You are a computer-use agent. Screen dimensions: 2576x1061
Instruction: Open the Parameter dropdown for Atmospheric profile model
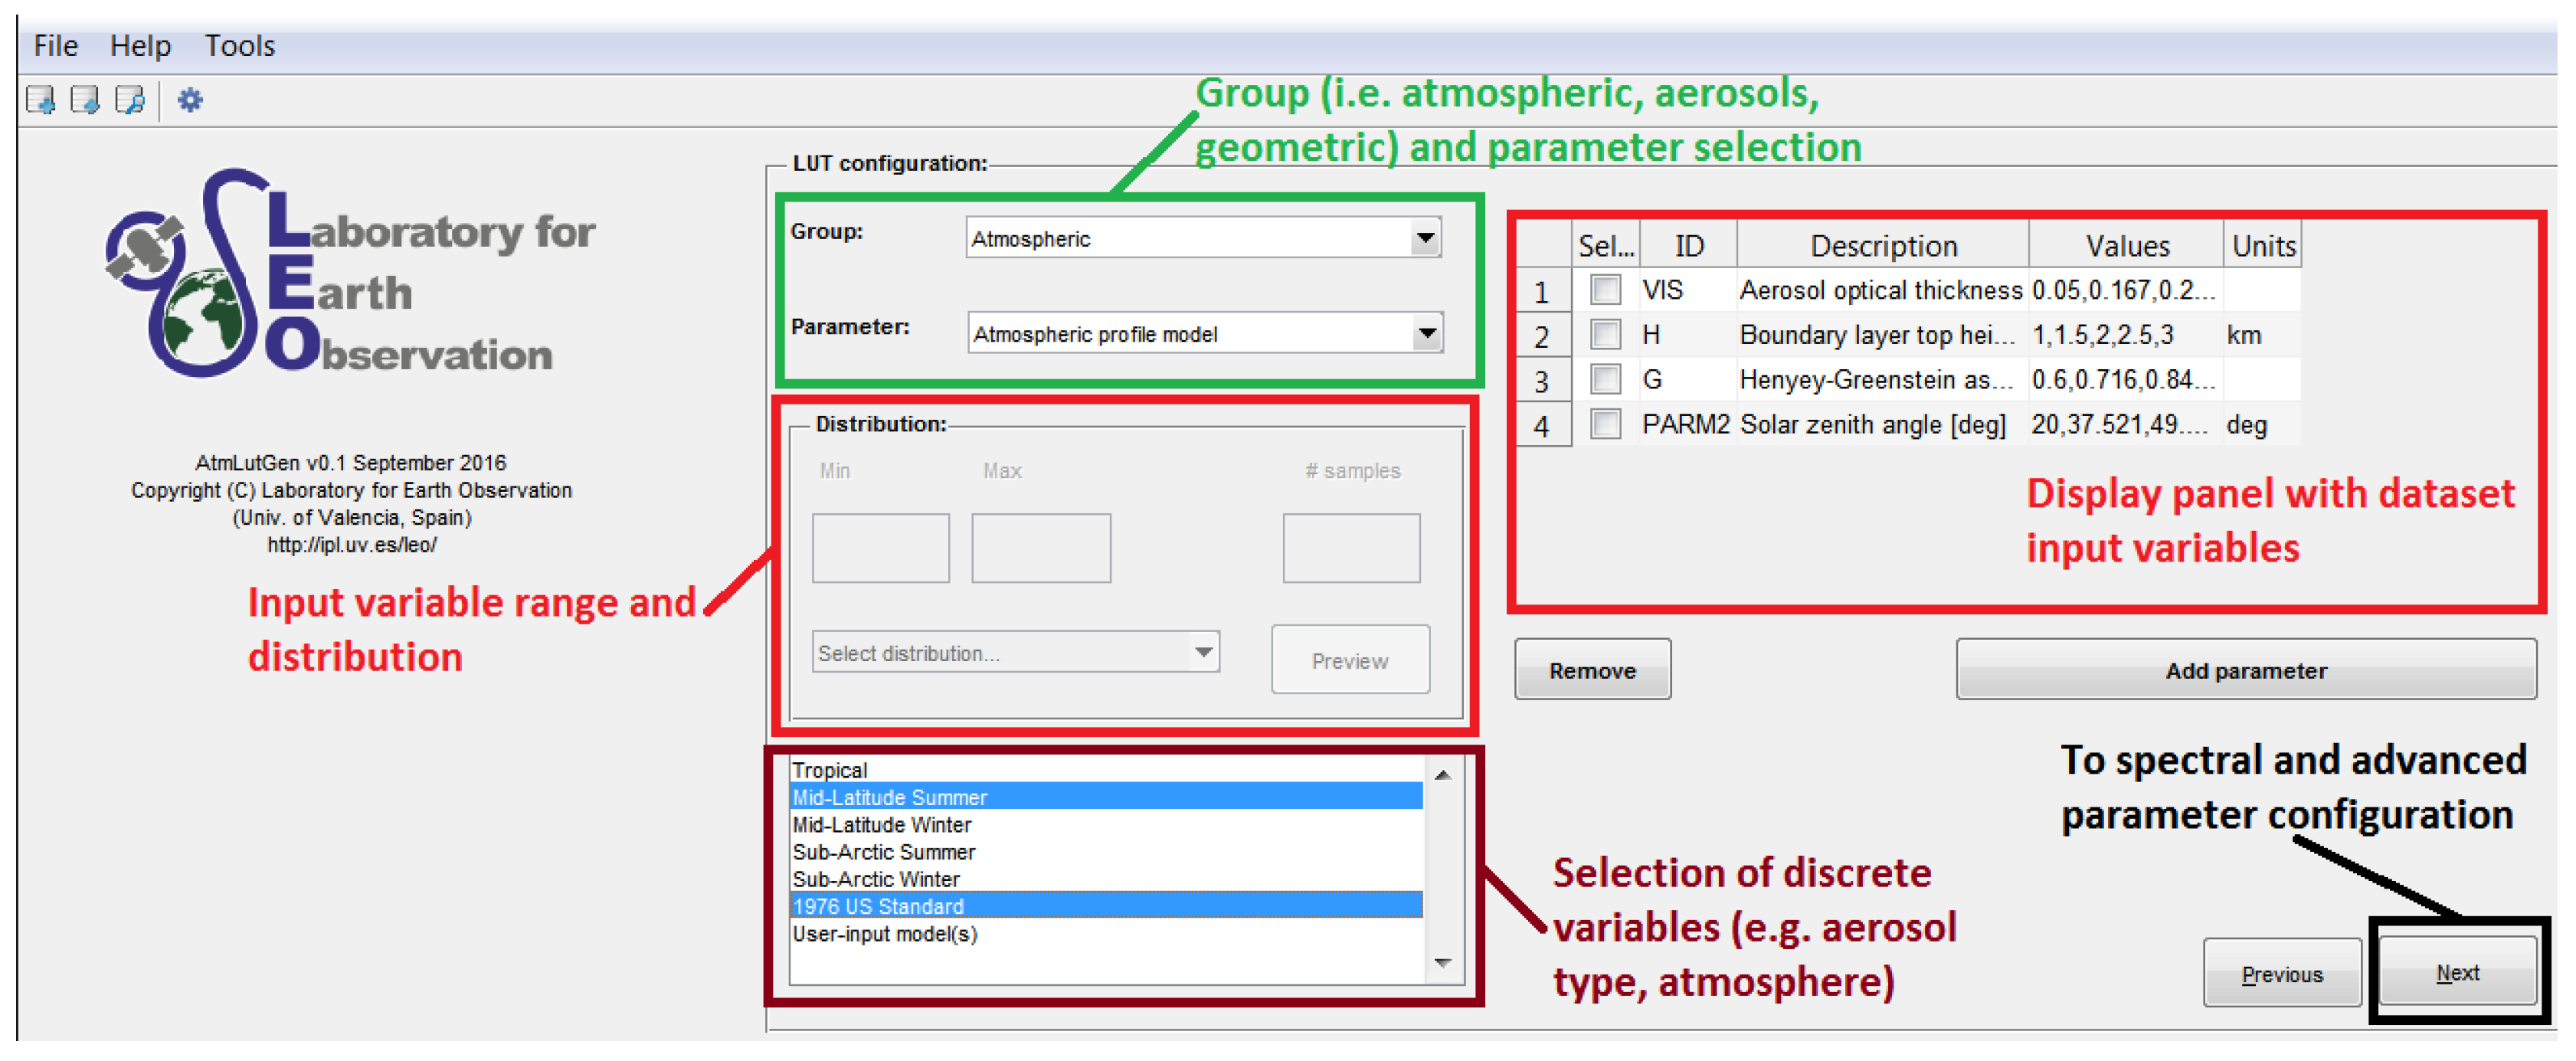point(1427,333)
